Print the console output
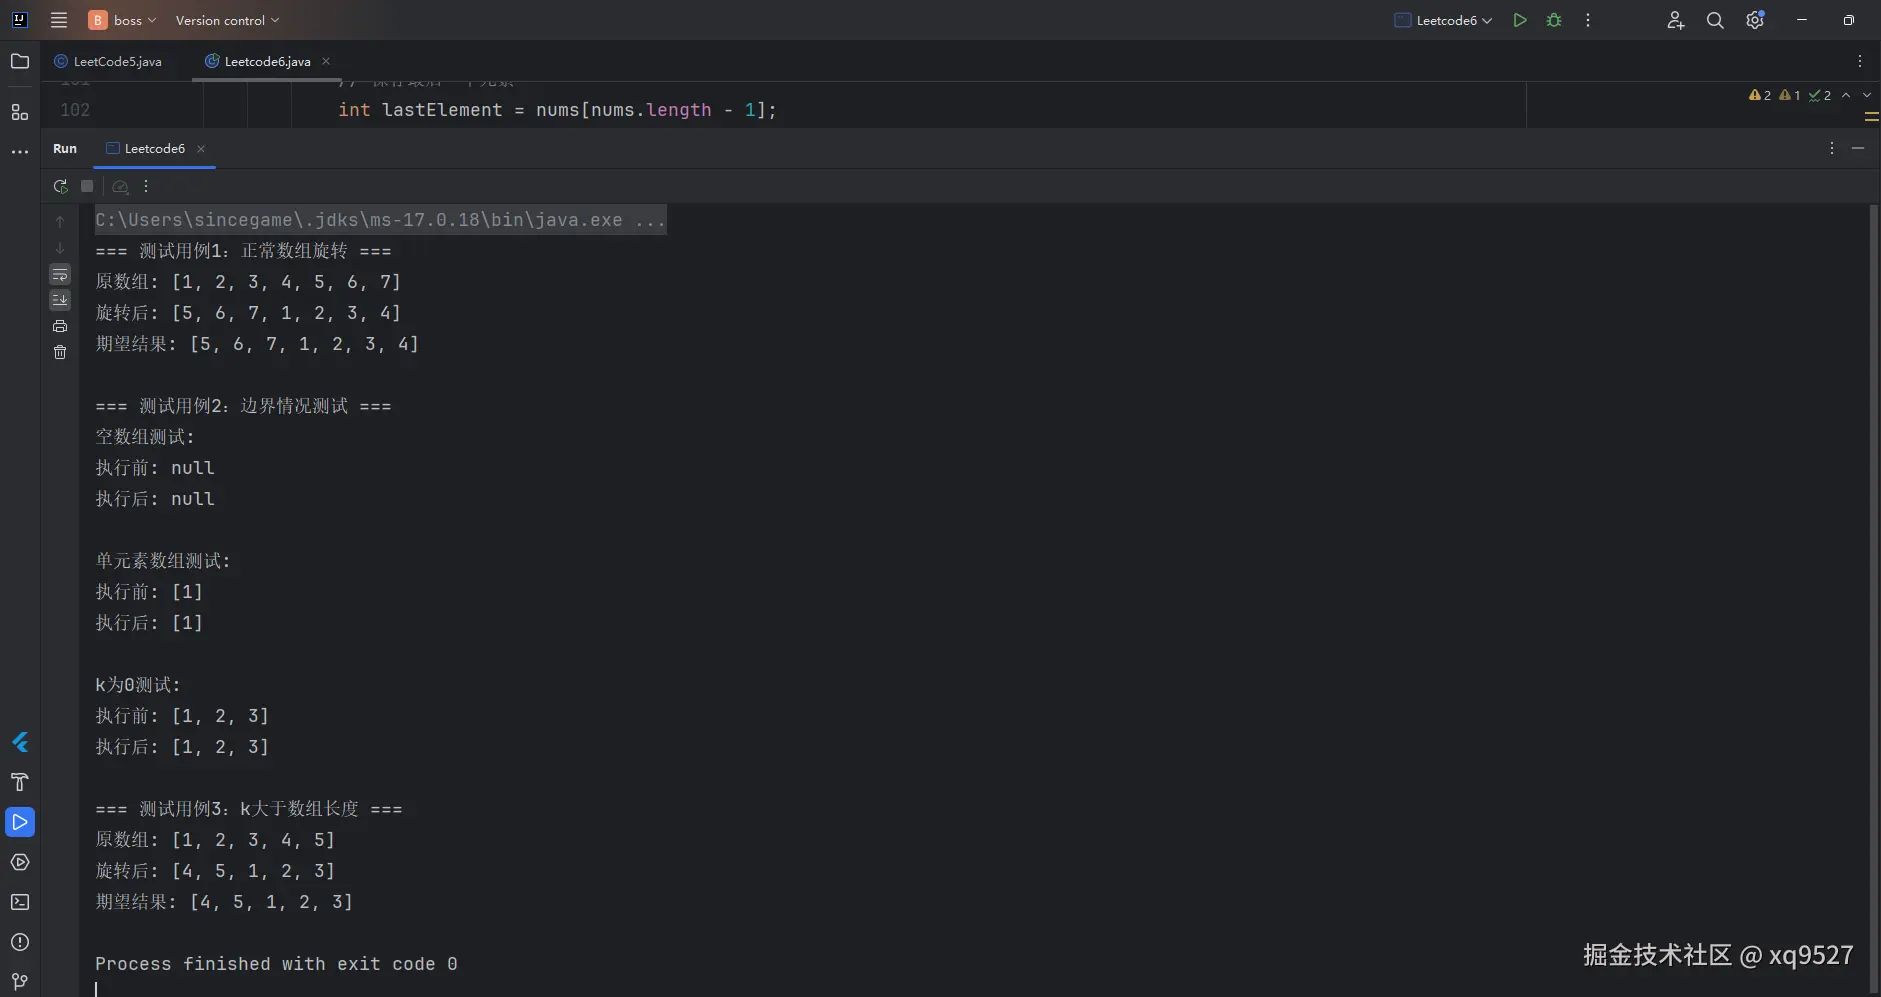1881x997 pixels. 60,326
